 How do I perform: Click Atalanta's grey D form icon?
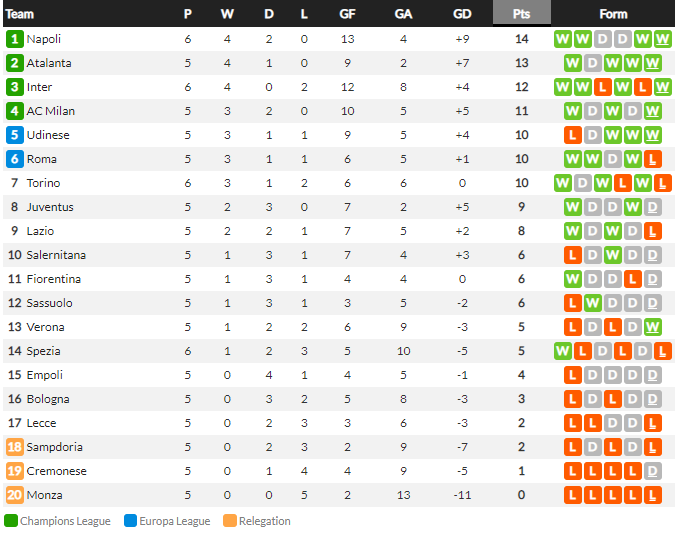point(592,63)
